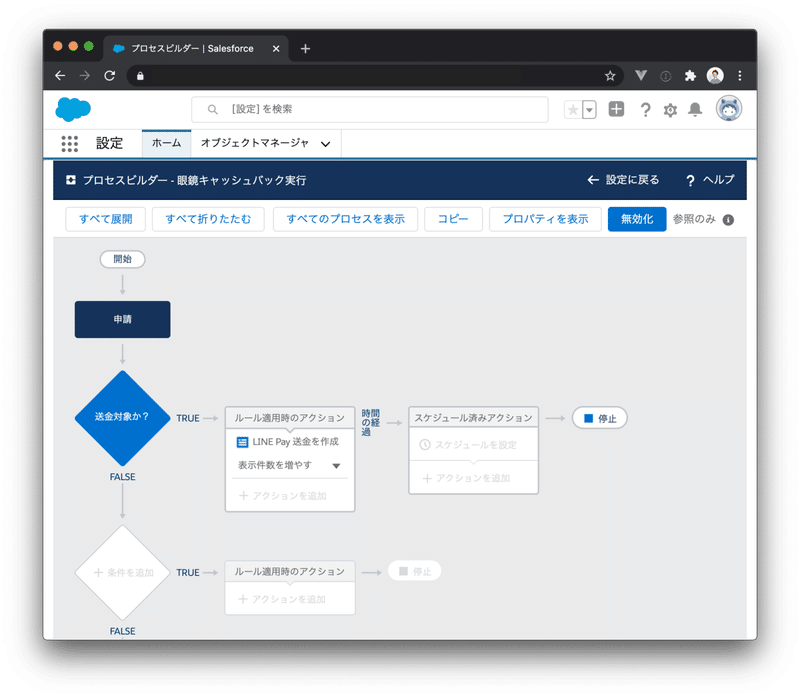Image resolution: width=800 pixels, height=697 pixels.
Task: Open the ヘルプ link in the header
Action: (710, 180)
